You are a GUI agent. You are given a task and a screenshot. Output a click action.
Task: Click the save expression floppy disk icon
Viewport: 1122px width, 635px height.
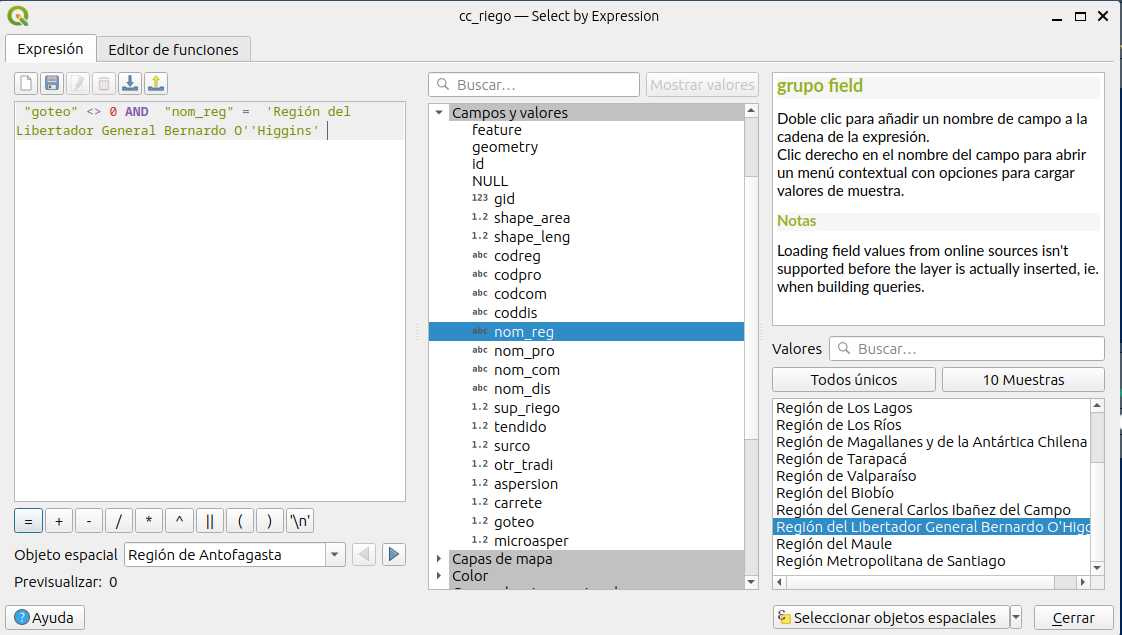(x=52, y=83)
